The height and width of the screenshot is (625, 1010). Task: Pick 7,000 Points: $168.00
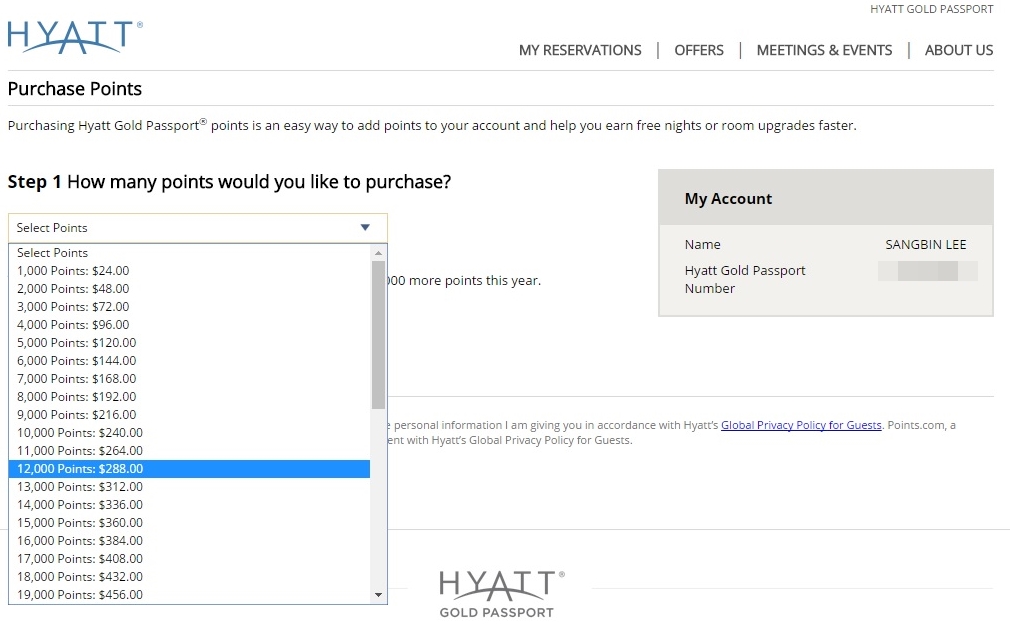click(x=189, y=379)
